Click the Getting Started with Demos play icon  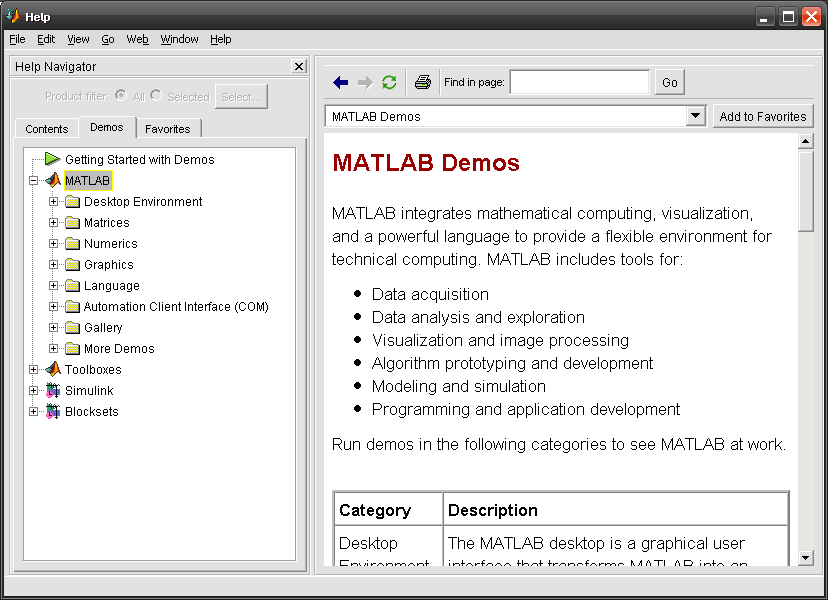click(52, 160)
